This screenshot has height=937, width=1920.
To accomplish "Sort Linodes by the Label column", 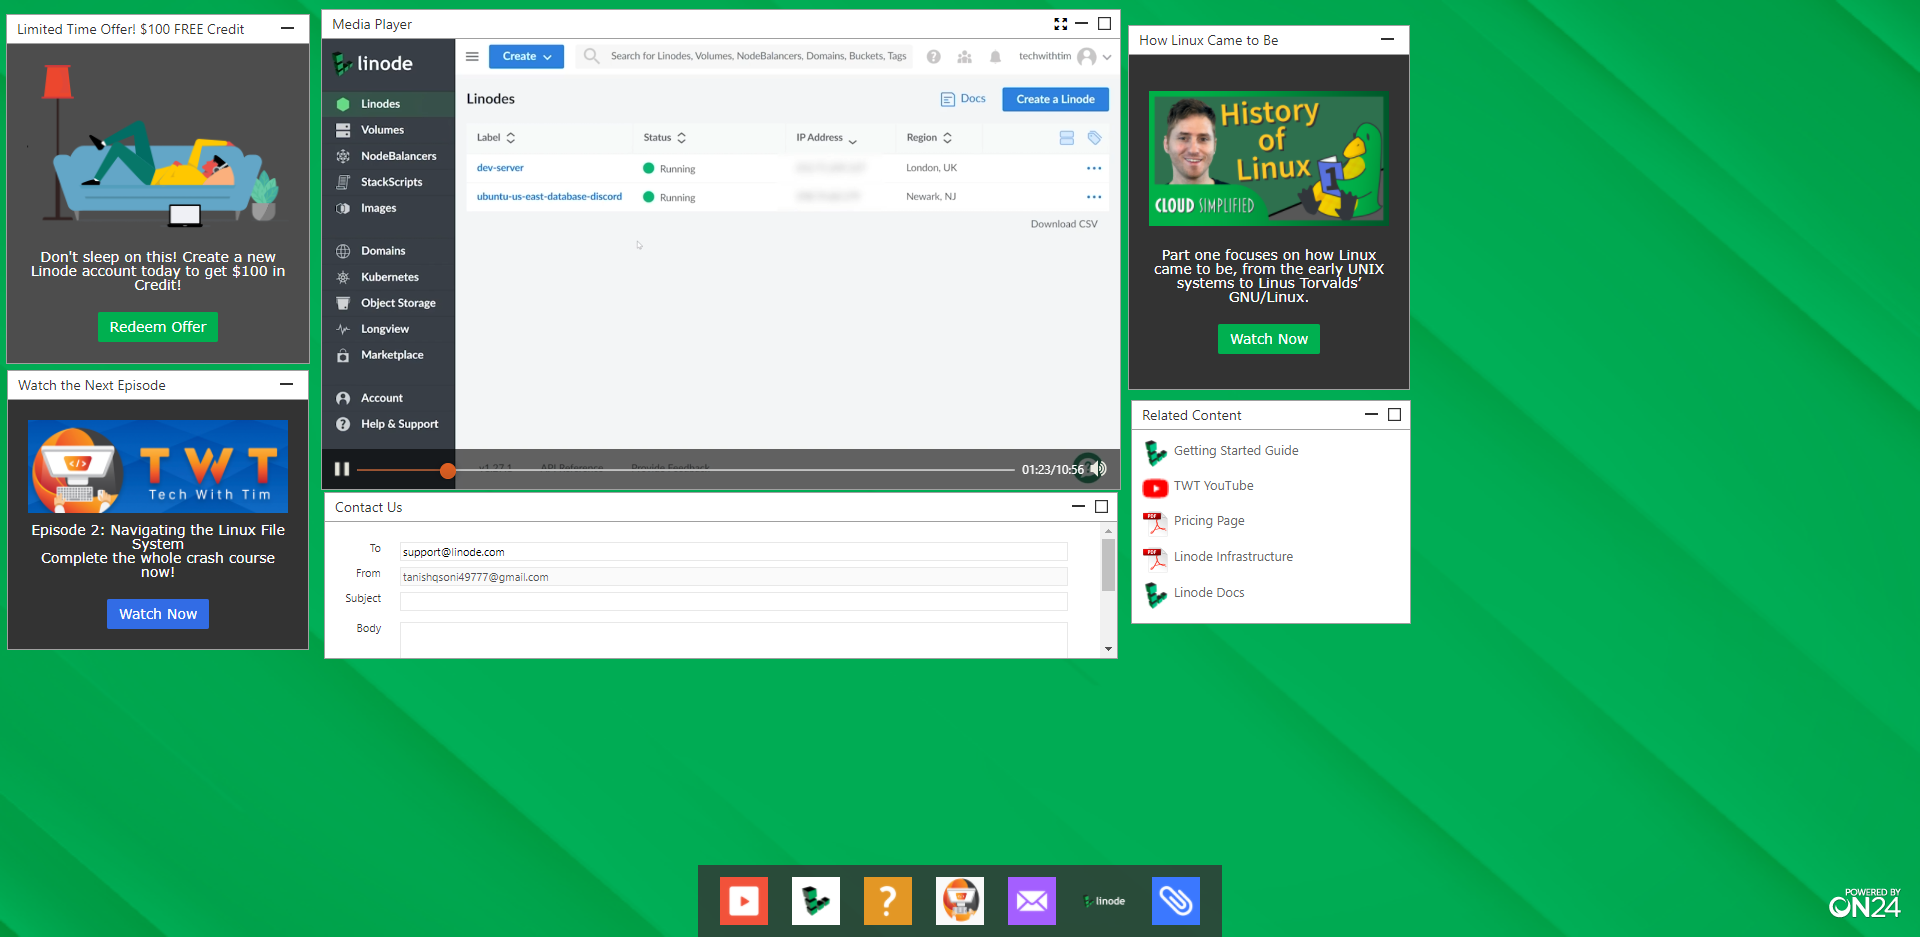I will click(x=496, y=138).
